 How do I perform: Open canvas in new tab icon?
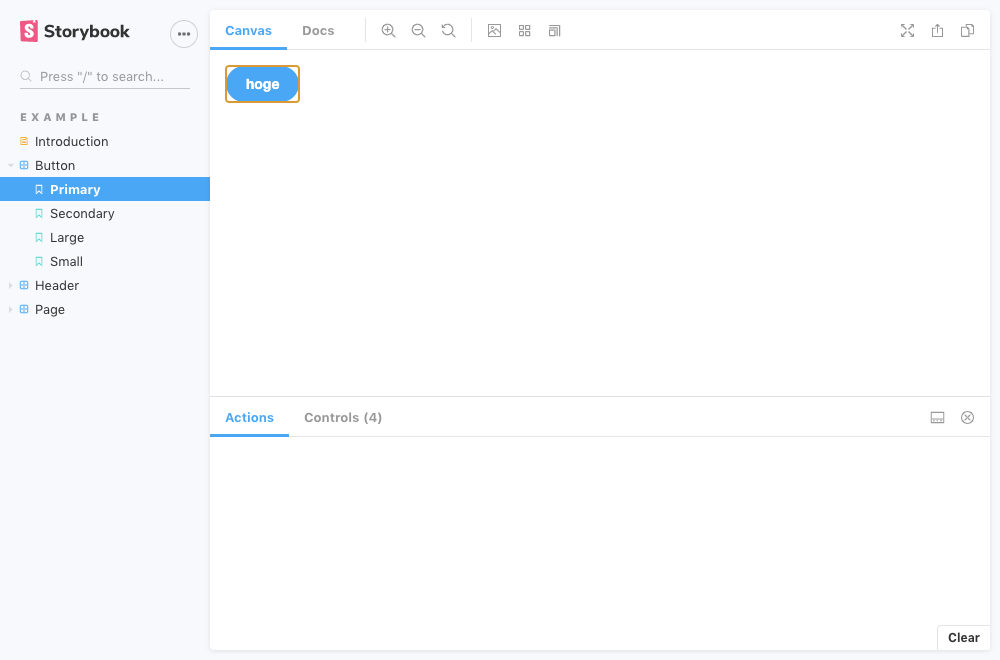click(938, 31)
